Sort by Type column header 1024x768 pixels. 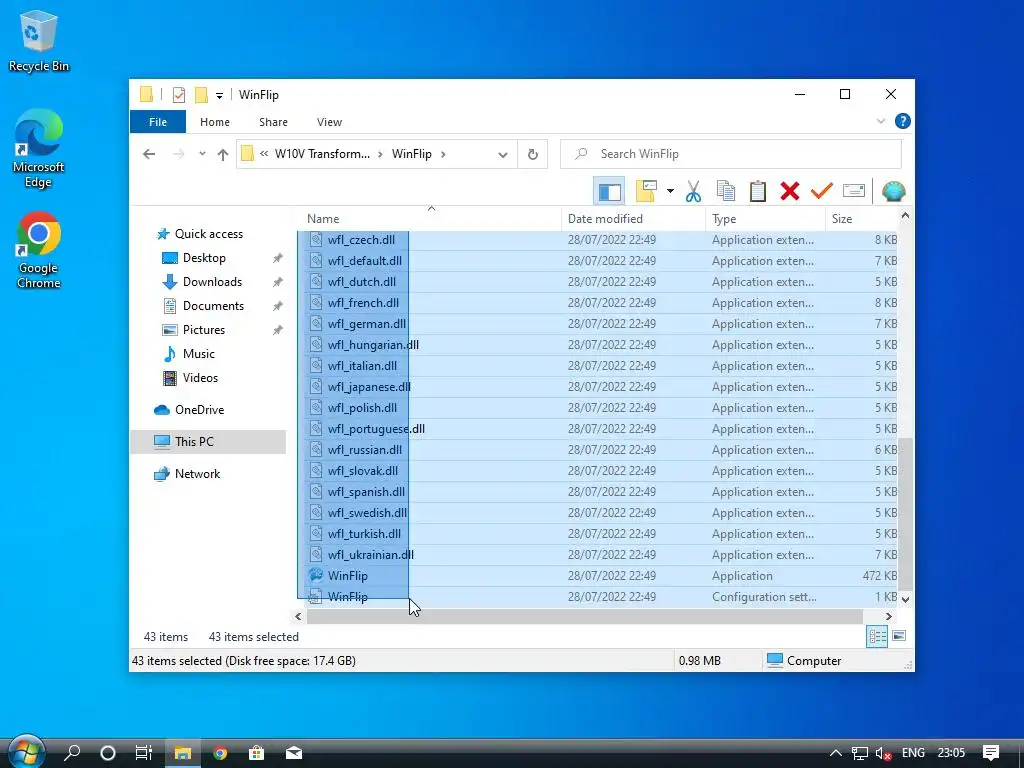[765, 219]
